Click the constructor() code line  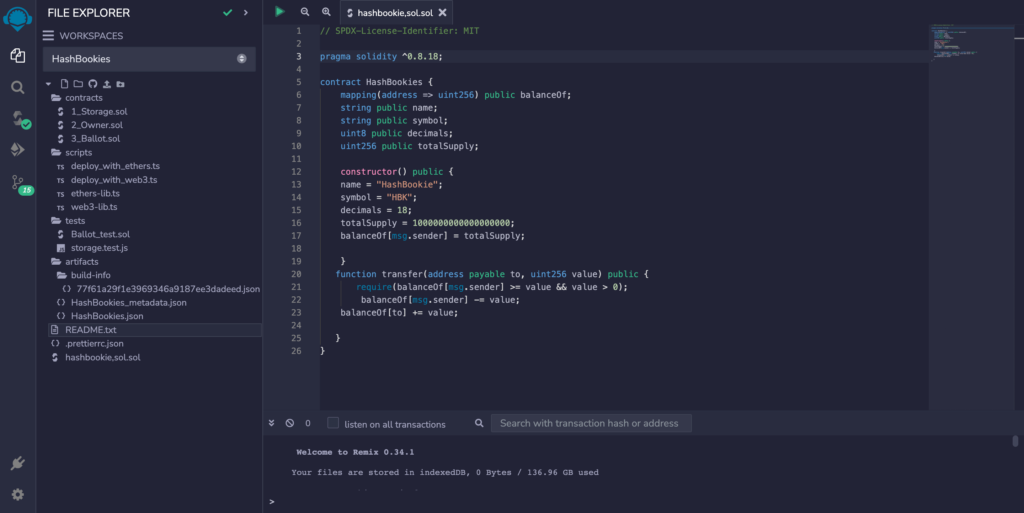(396, 172)
